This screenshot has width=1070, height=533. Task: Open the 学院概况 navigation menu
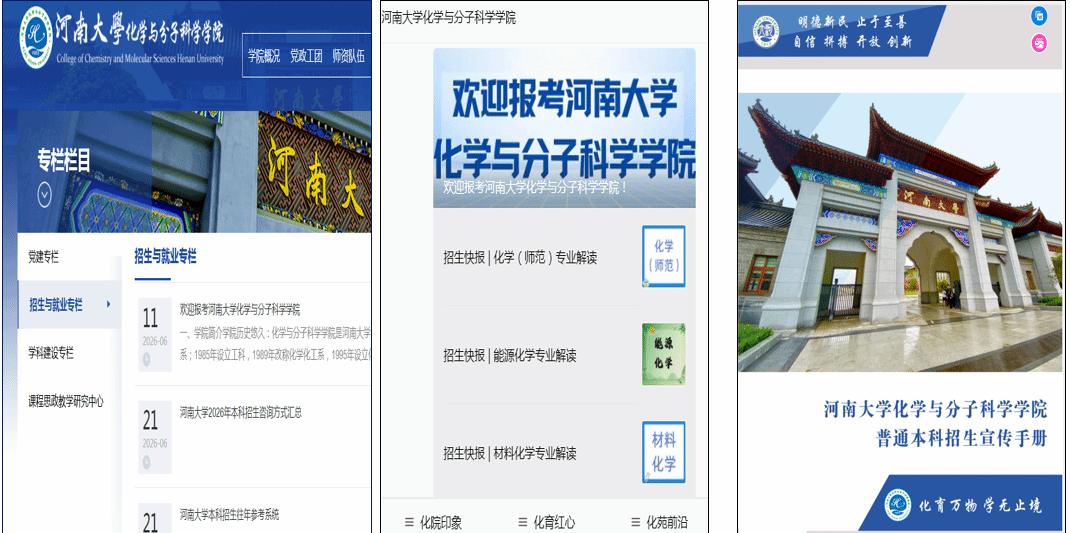click(264, 56)
